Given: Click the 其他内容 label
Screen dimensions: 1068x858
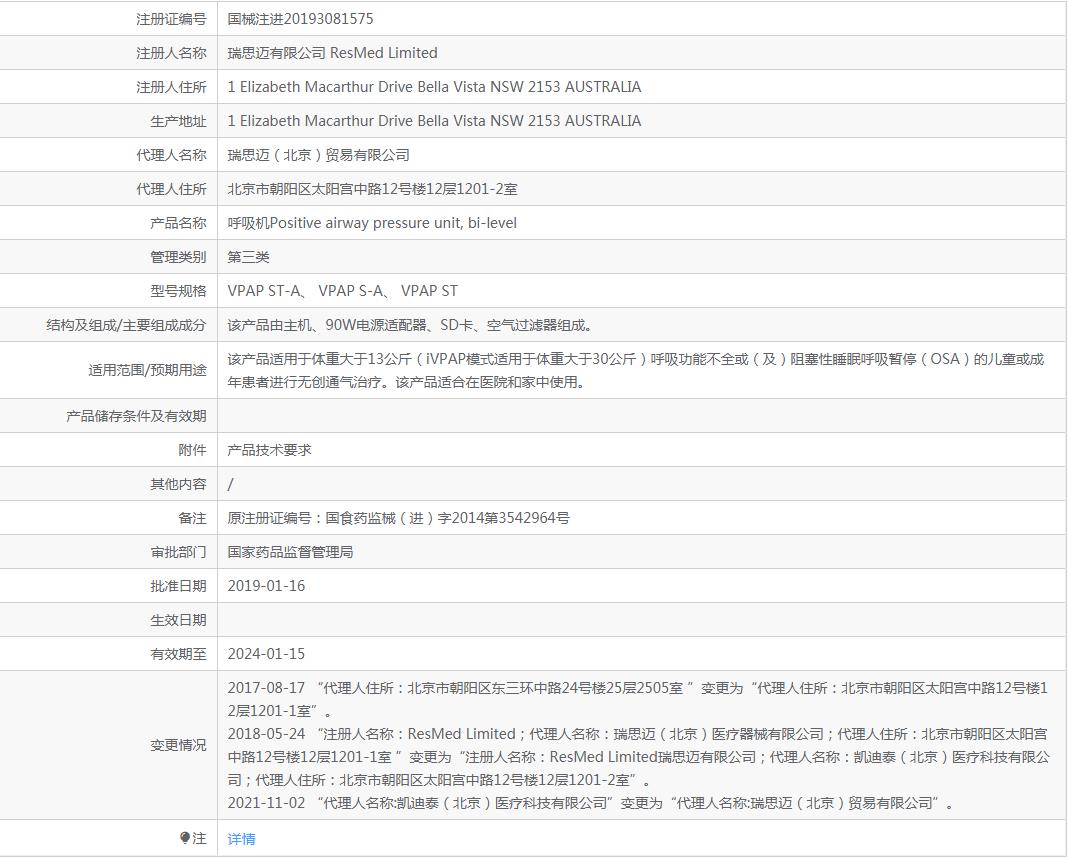Looking at the screenshot, I should pyautogui.click(x=178, y=484).
